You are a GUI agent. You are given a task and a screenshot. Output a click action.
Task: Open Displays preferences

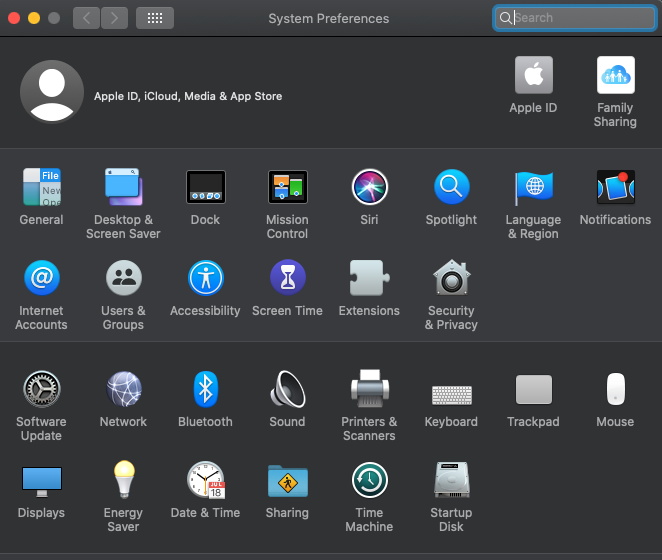click(x=41, y=481)
